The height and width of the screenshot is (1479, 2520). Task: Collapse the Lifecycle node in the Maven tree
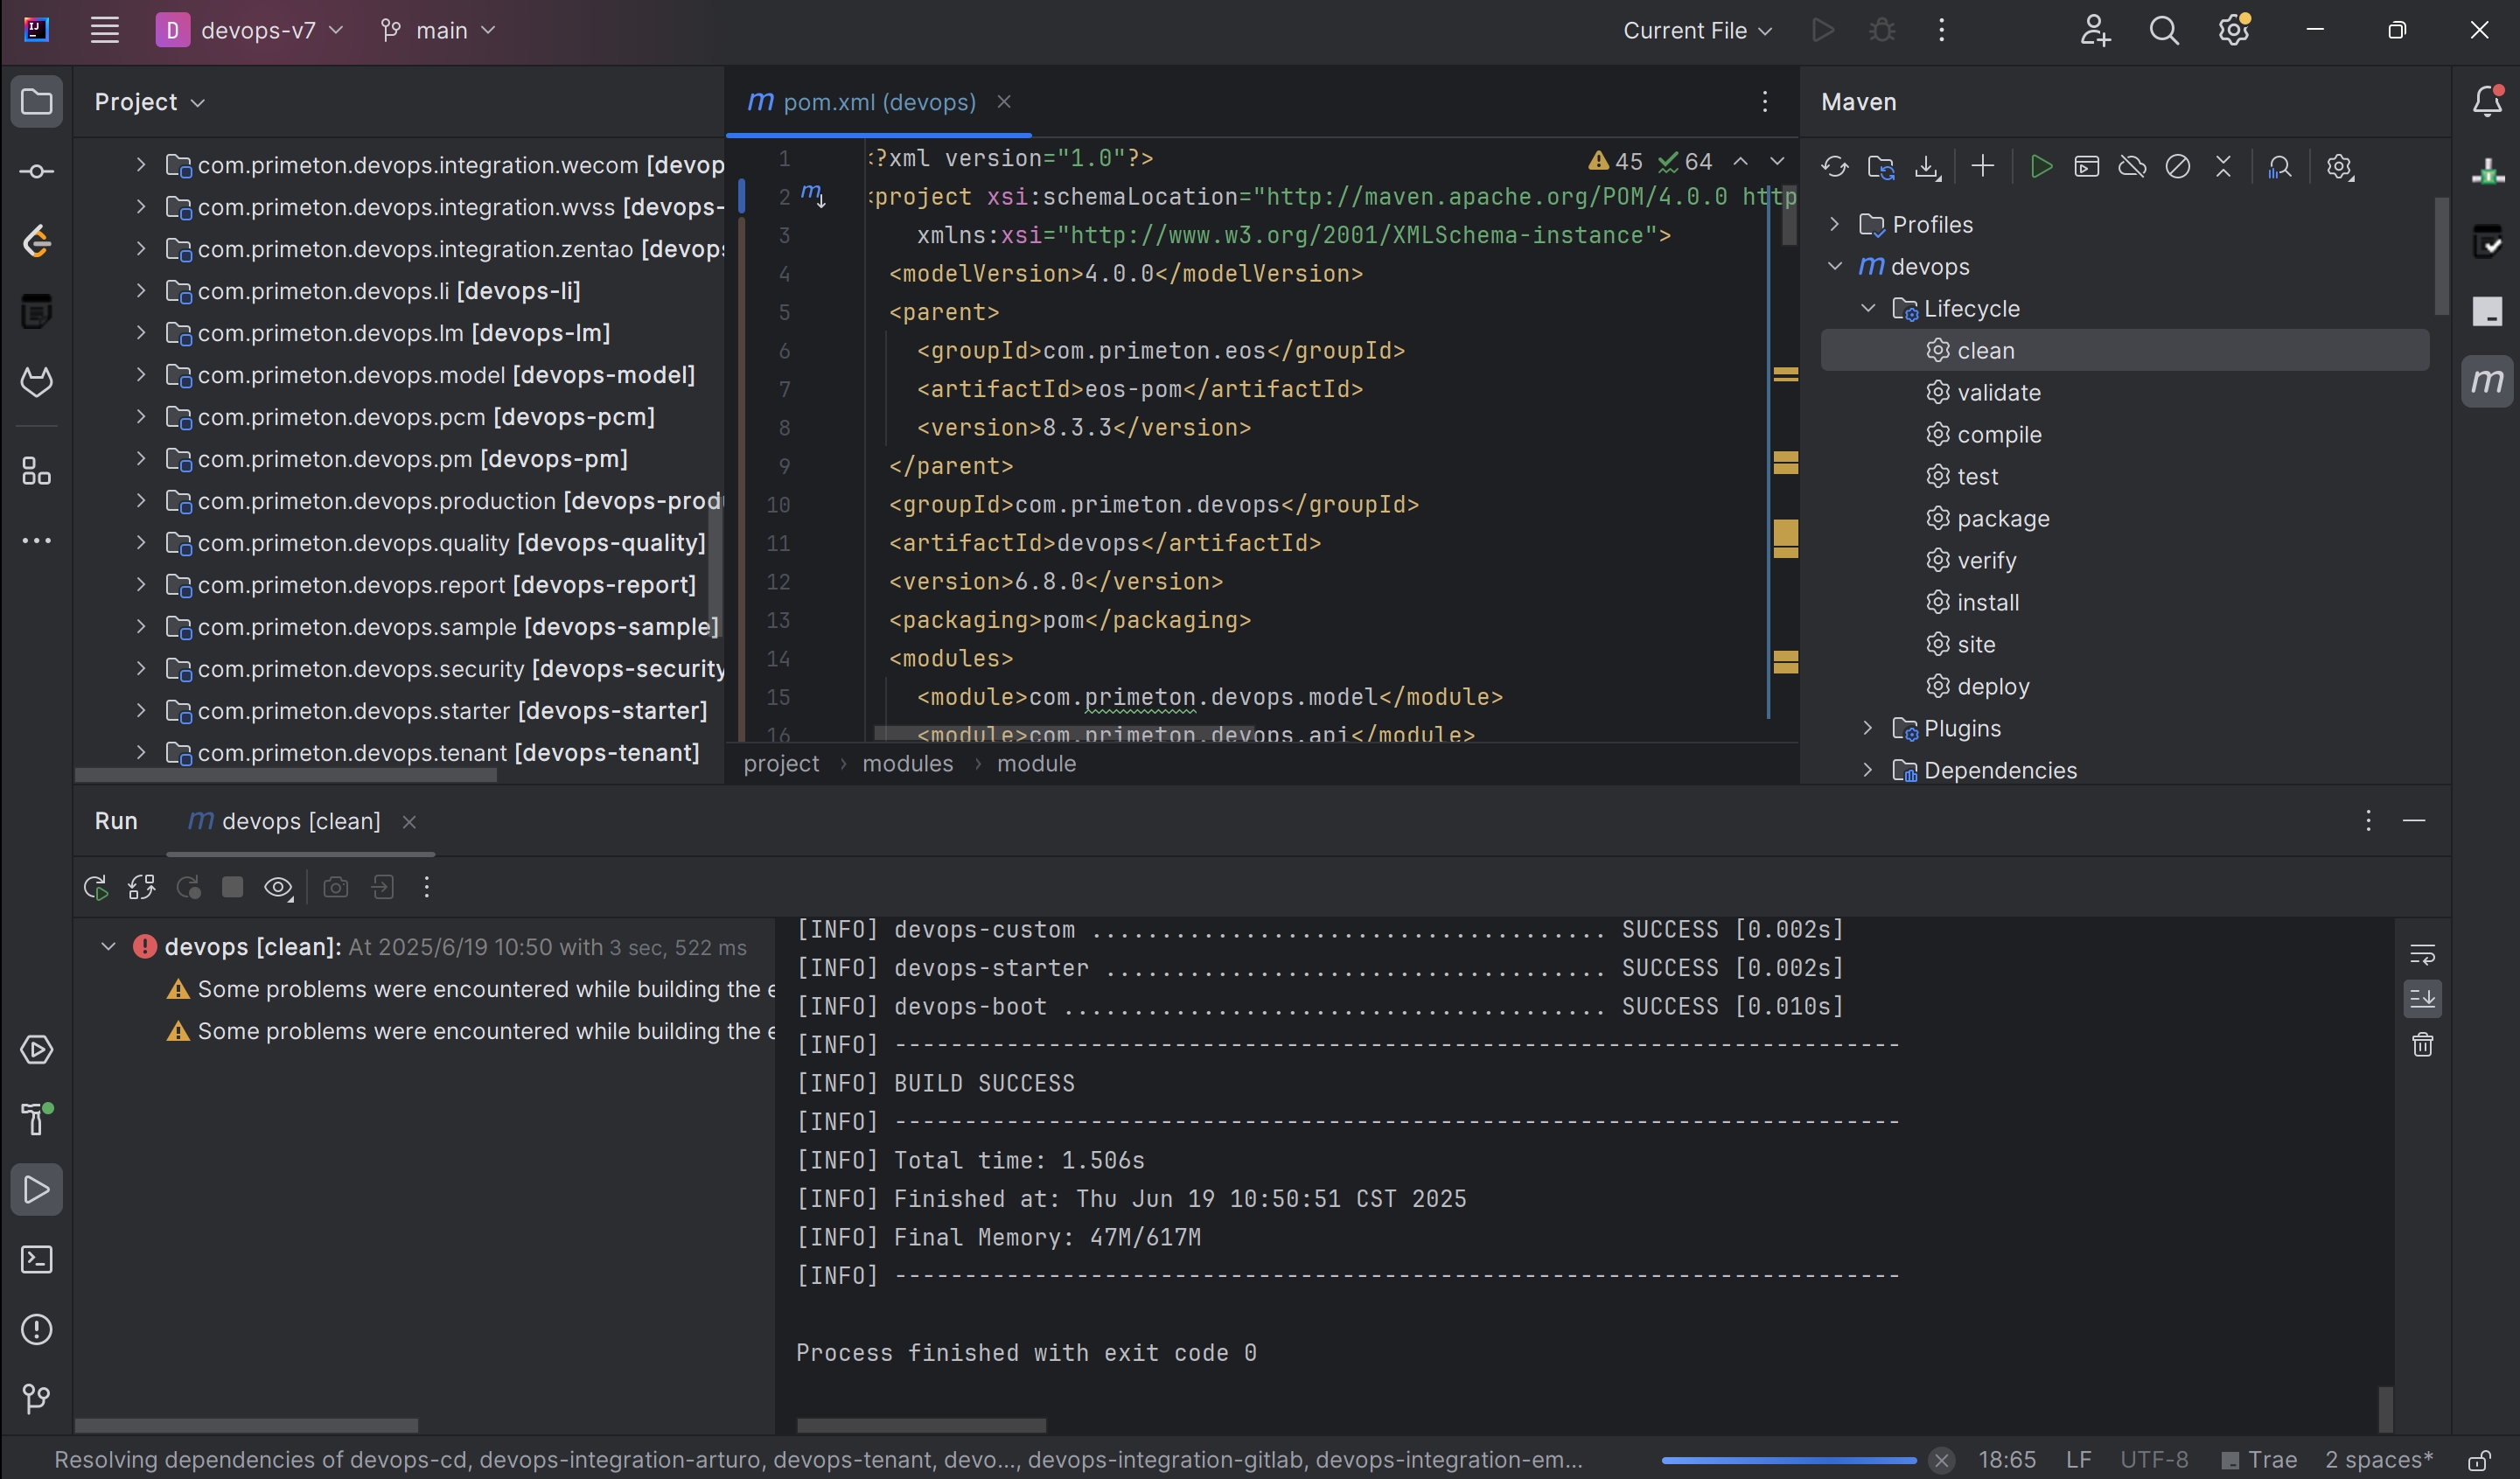(x=1868, y=308)
